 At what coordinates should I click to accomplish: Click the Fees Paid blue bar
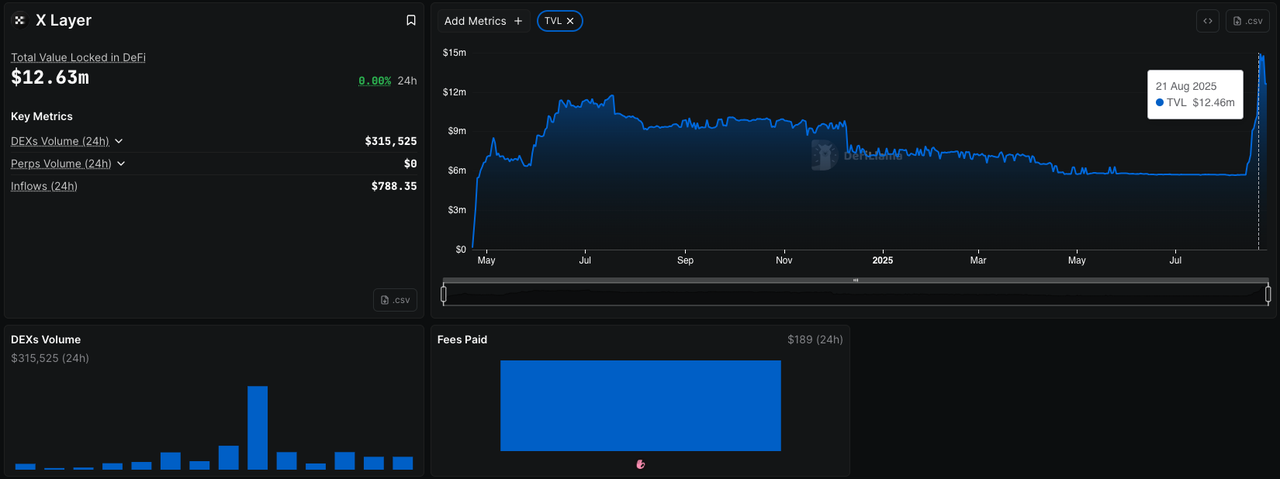(x=640, y=405)
